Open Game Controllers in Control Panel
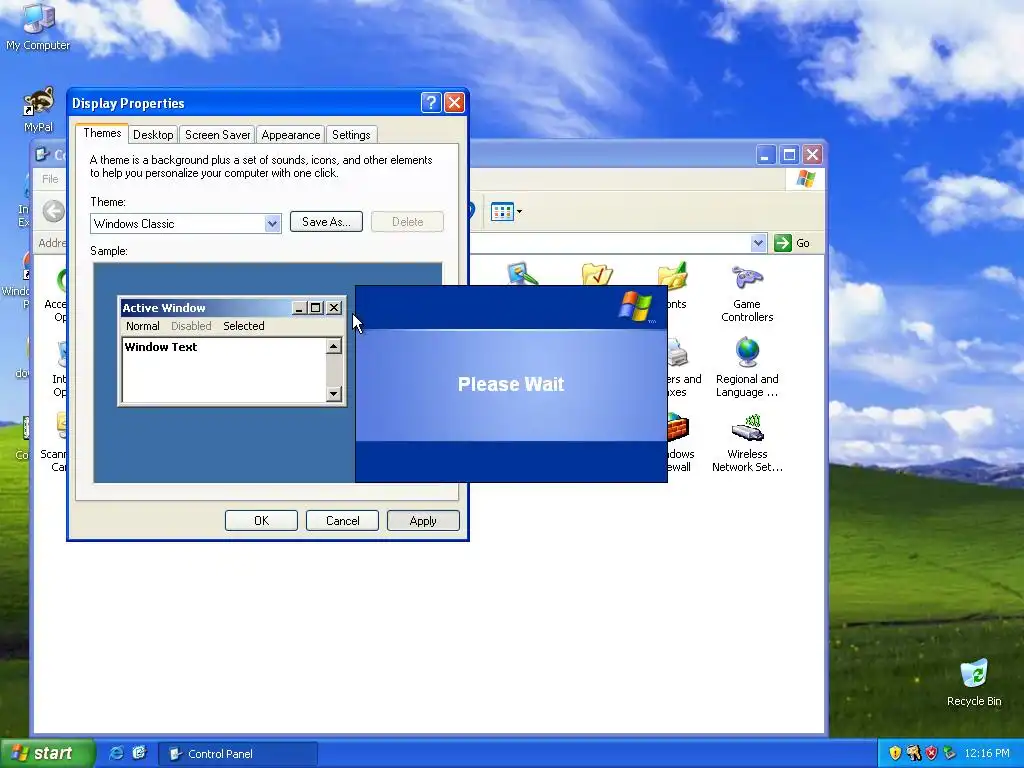Image resolution: width=1024 pixels, height=768 pixels. 746,293
